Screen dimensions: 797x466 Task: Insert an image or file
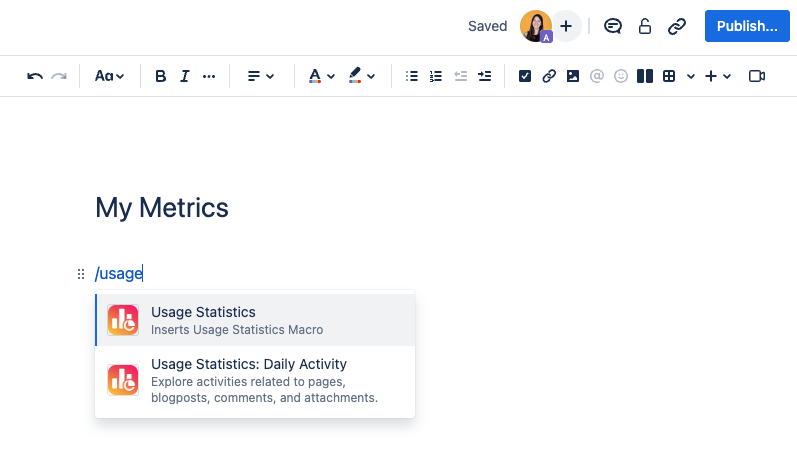pyautogui.click(x=573, y=76)
